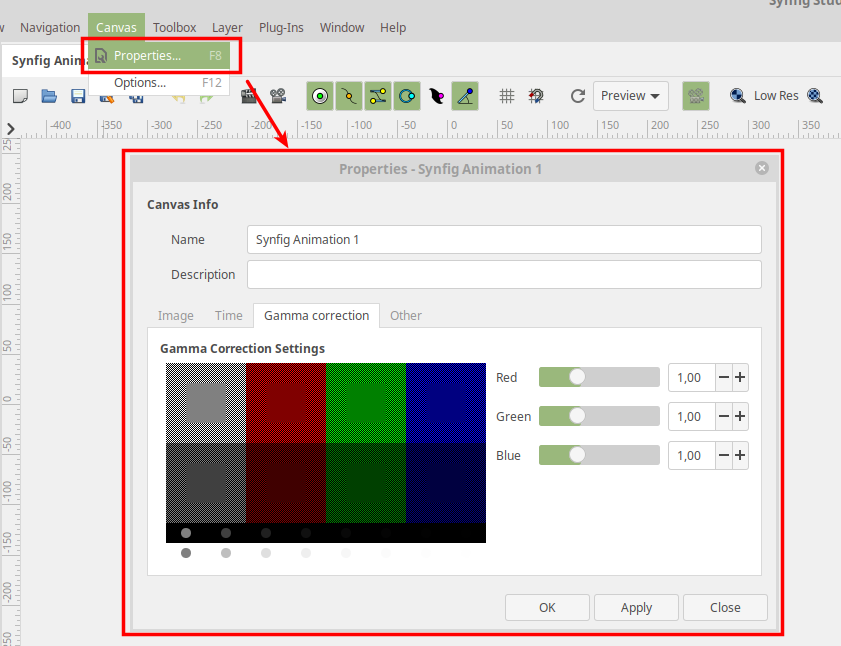Toggle position handles display icon

click(x=320, y=96)
